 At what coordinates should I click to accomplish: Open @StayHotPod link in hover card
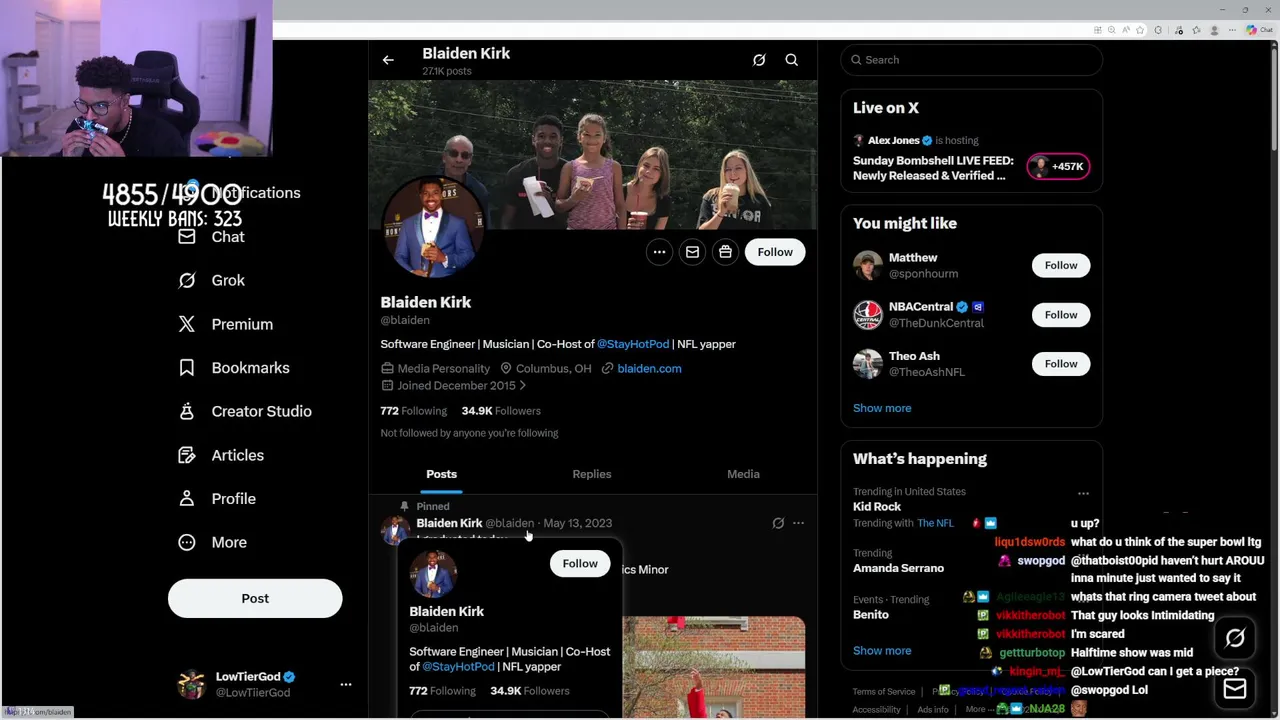(458, 667)
